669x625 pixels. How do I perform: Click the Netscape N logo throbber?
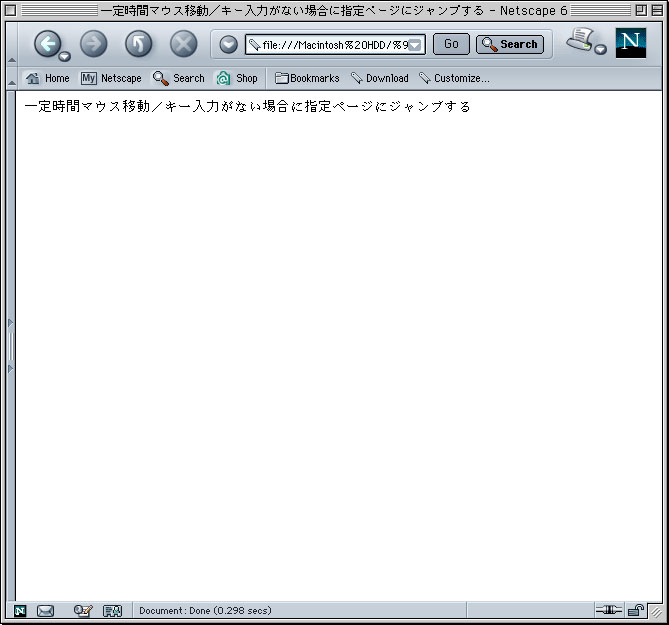coord(631,43)
